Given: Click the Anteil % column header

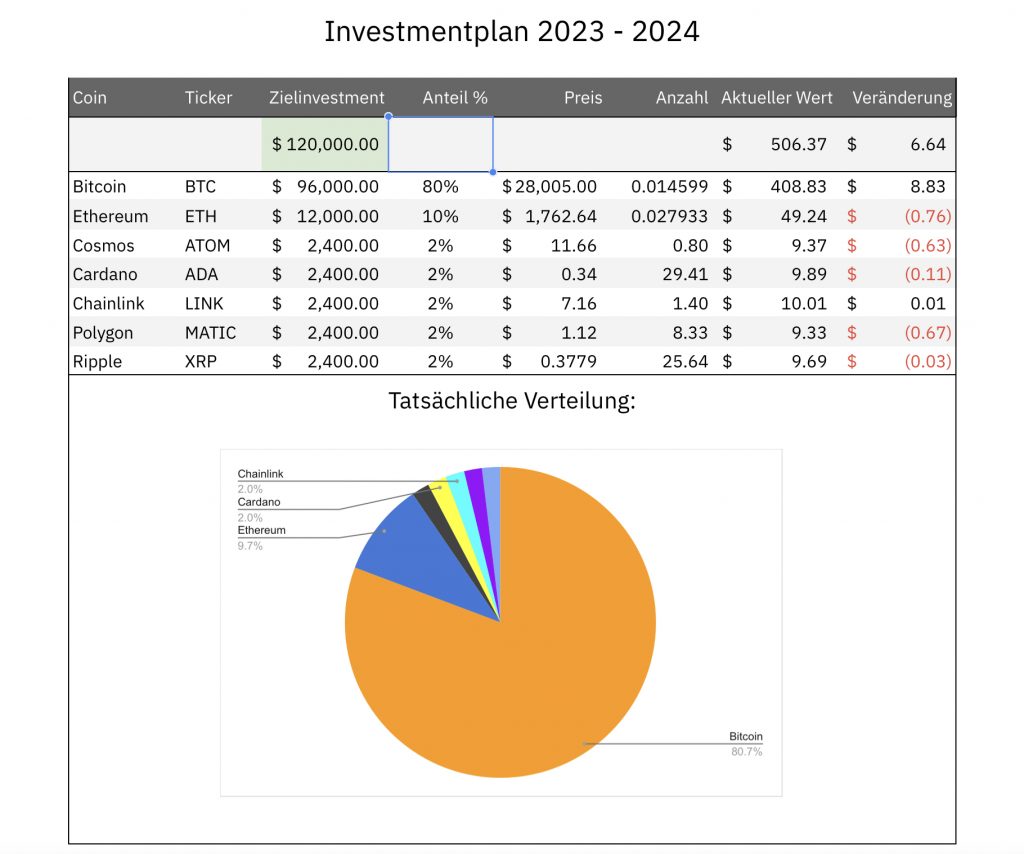Looking at the screenshot, I should click(x=455, y=97).
